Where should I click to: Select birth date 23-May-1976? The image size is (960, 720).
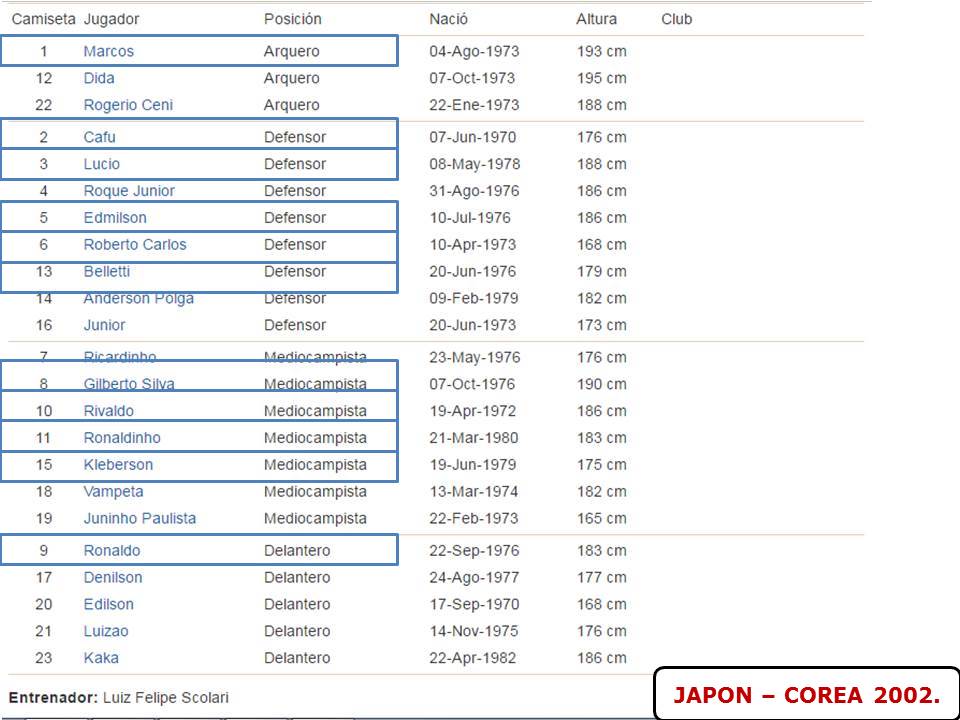click(x=474, y=357)
